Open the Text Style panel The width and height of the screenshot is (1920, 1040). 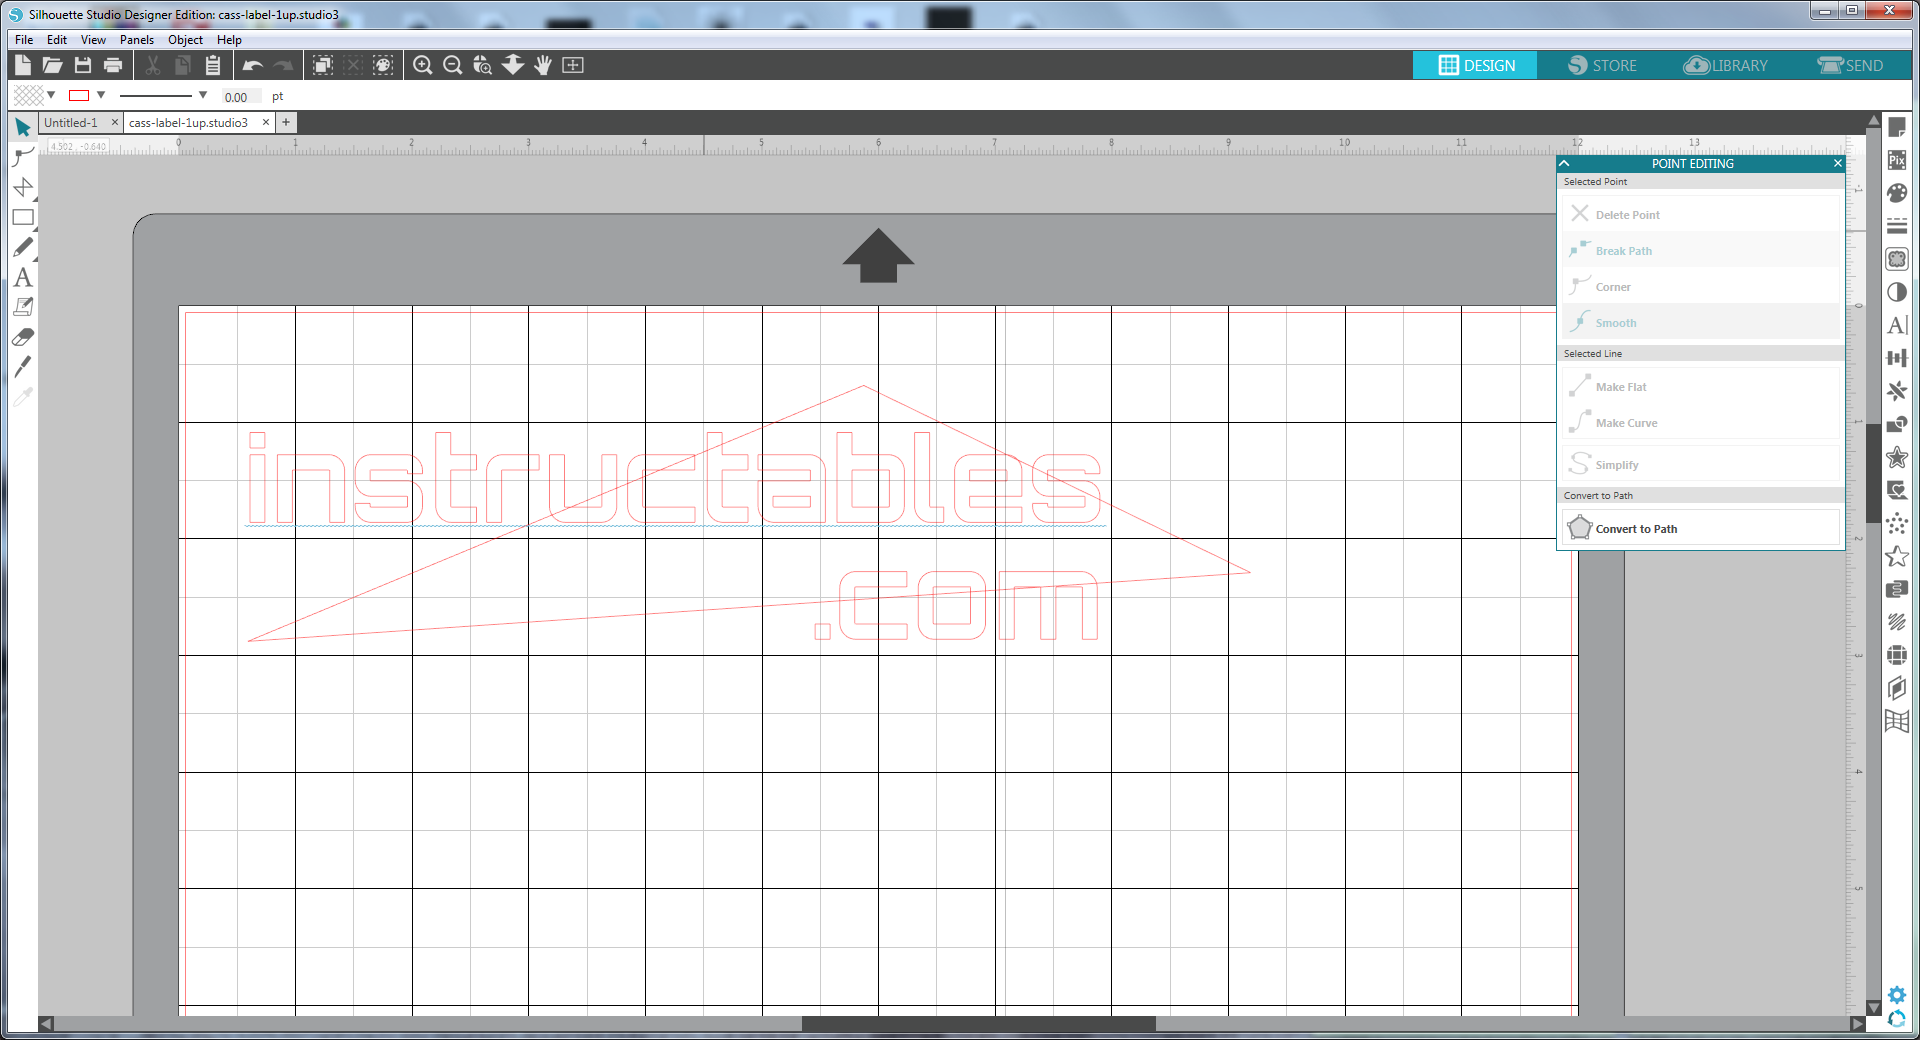click(x=1897, y=325)
